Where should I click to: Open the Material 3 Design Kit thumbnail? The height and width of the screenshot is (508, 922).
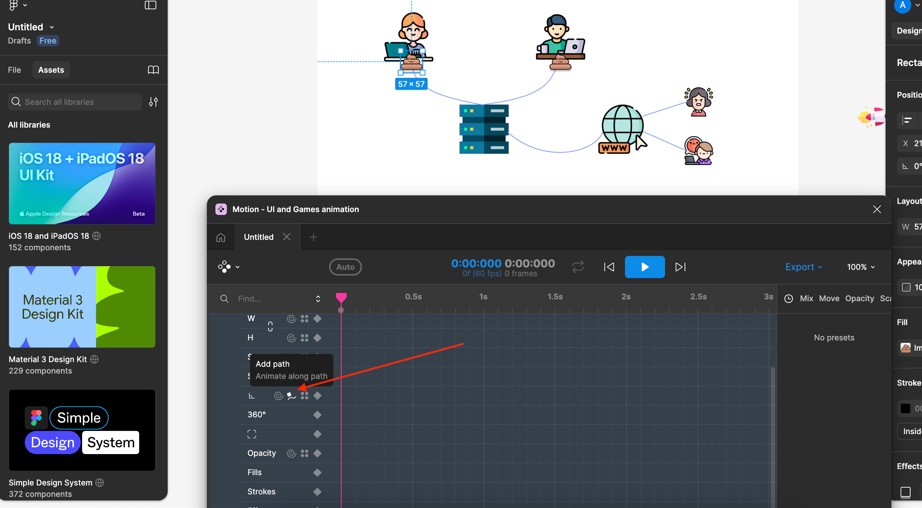[82, 307]
